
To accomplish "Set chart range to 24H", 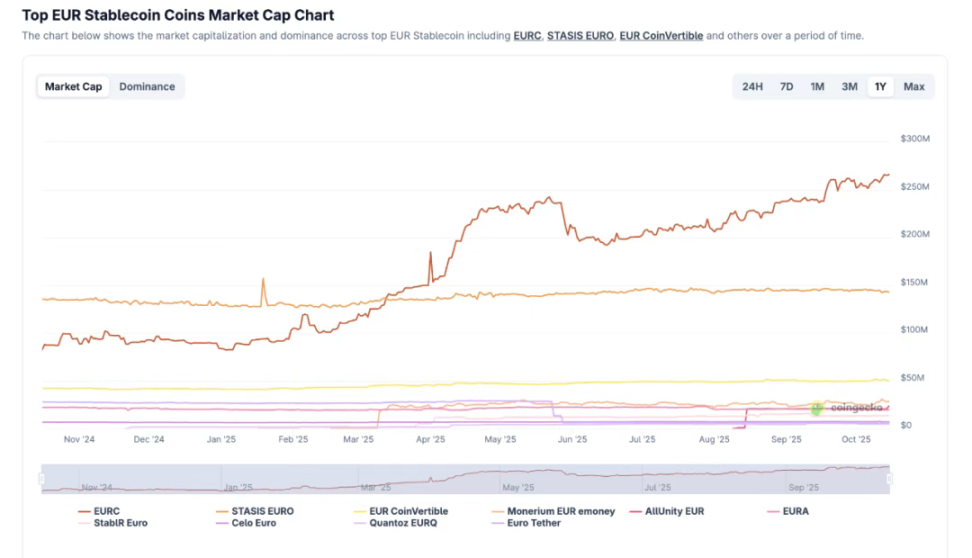I will point(752,87).
